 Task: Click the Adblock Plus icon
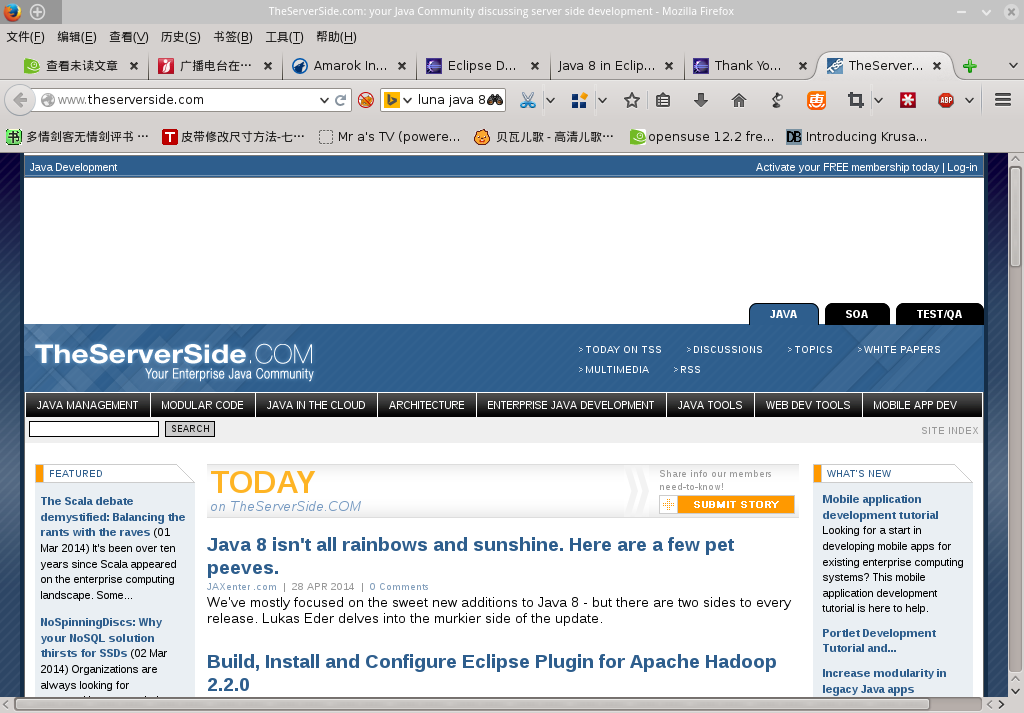point(946,100)
